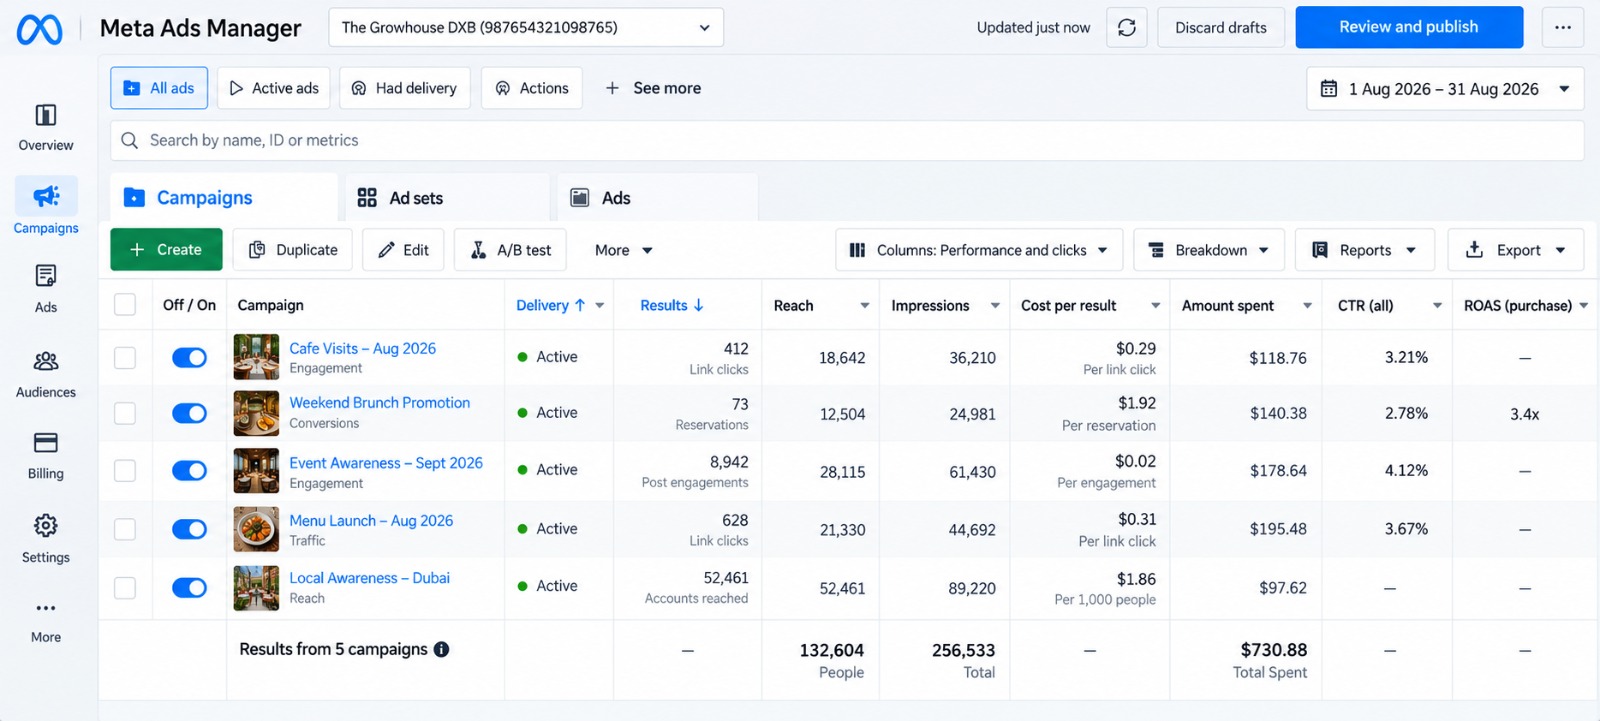Sort by Results descending arrow
This screenshot has width=1600, height=721.
coord(698,305)
